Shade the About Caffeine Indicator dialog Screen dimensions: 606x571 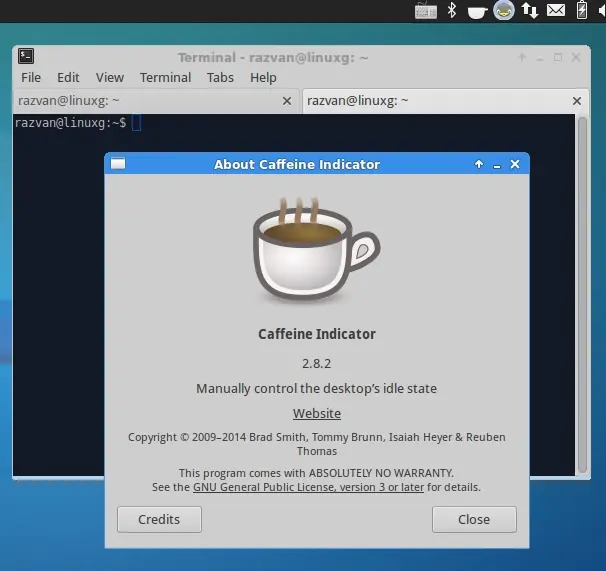[478, 164]
